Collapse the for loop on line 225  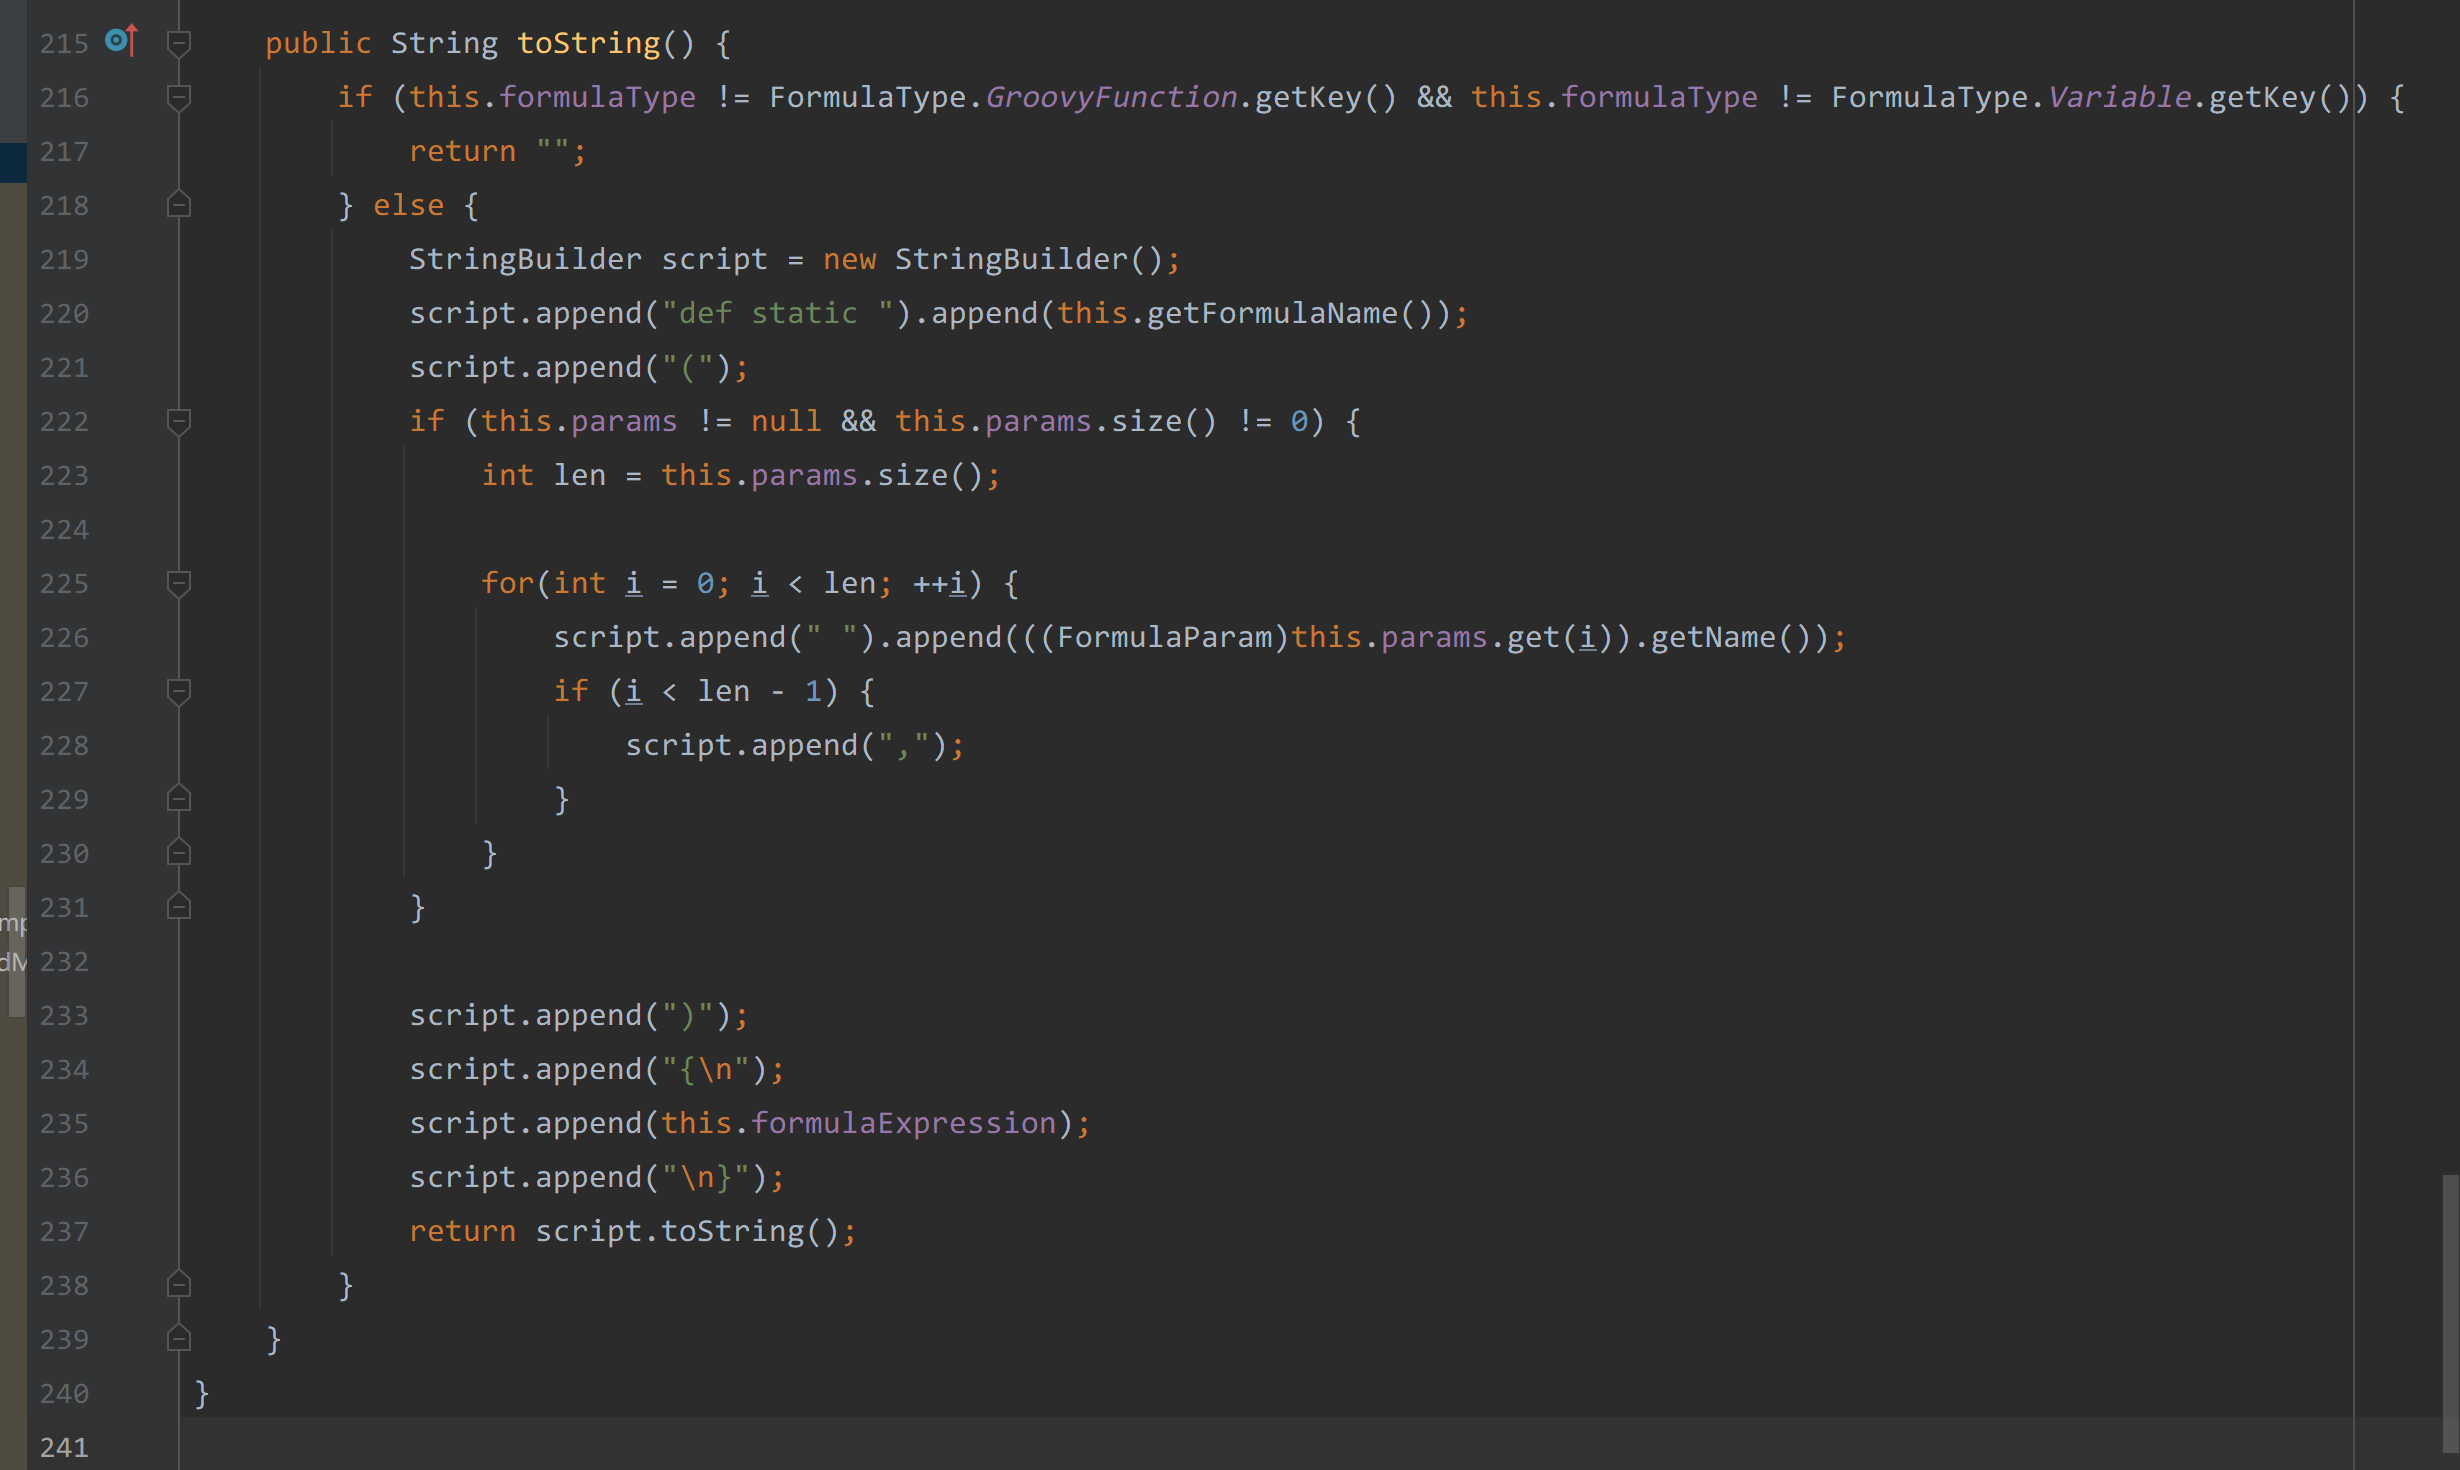click(179, 583)
